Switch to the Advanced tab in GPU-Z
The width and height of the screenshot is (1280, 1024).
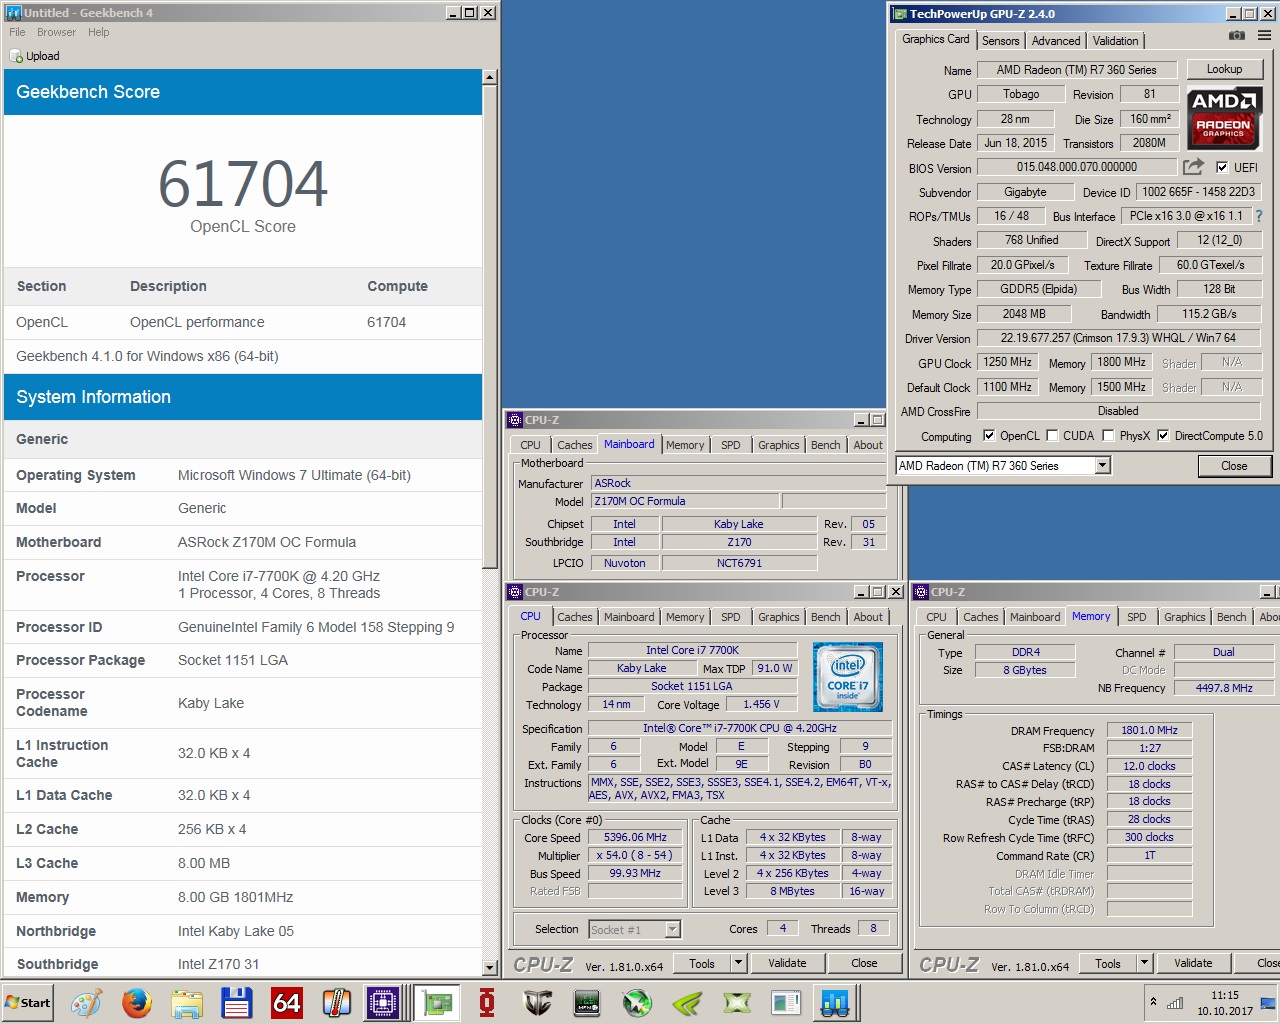pos(1056,41)
